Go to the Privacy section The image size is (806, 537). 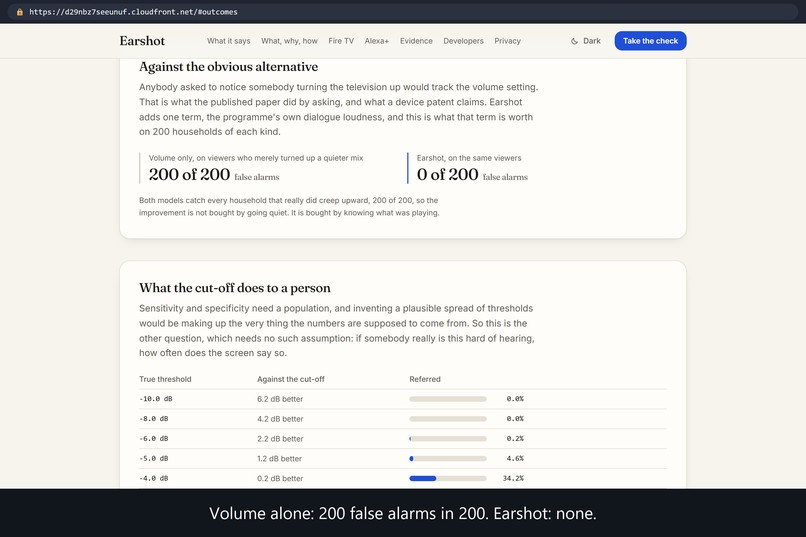click(507, 41)
